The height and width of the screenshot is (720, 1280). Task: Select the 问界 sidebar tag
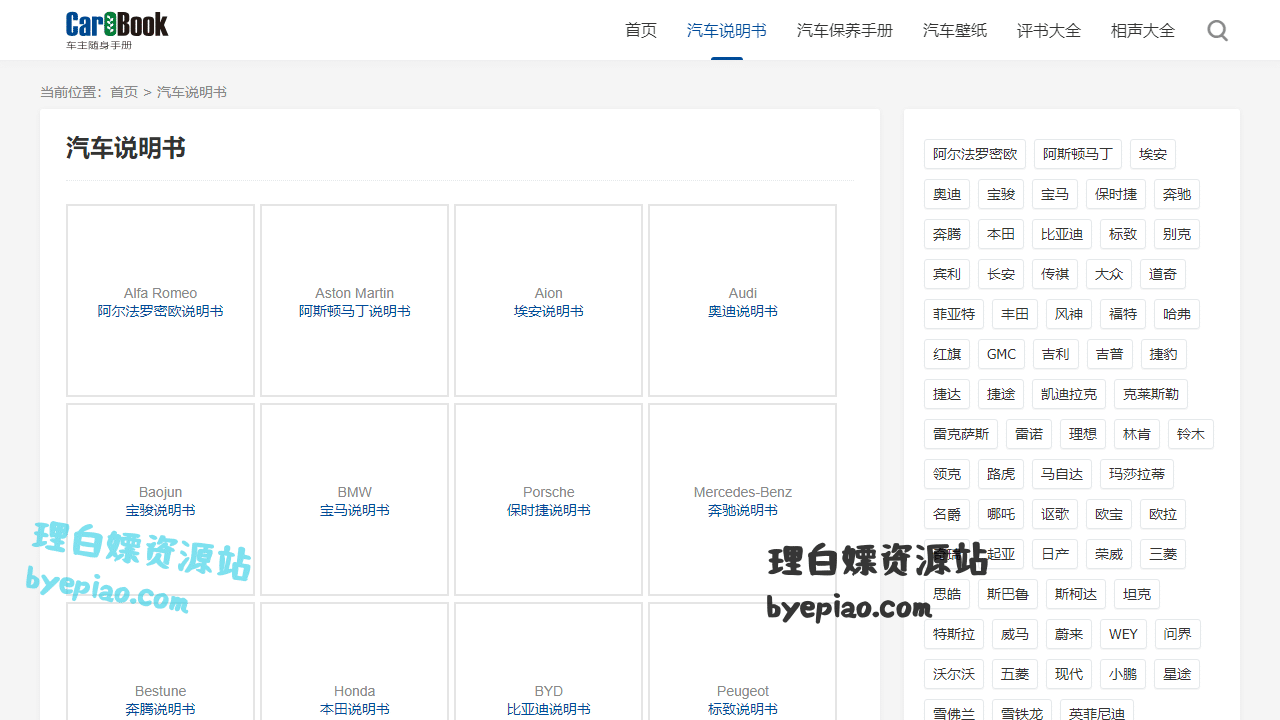[x=1177, y=634]
